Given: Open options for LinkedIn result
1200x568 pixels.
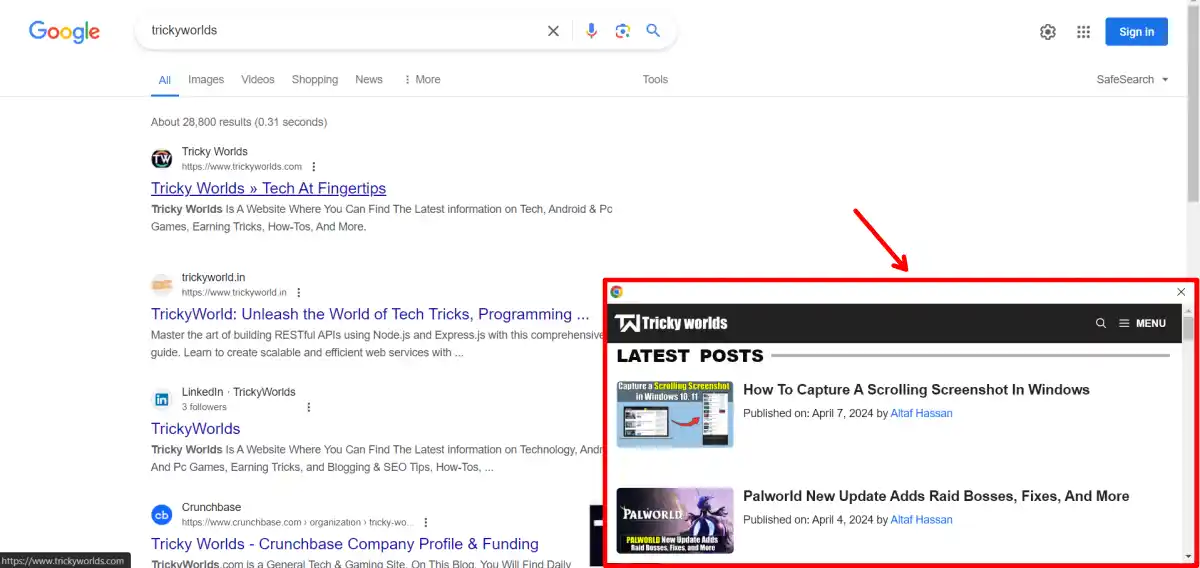Looking at the screenshot, I should tap(309, 407).
